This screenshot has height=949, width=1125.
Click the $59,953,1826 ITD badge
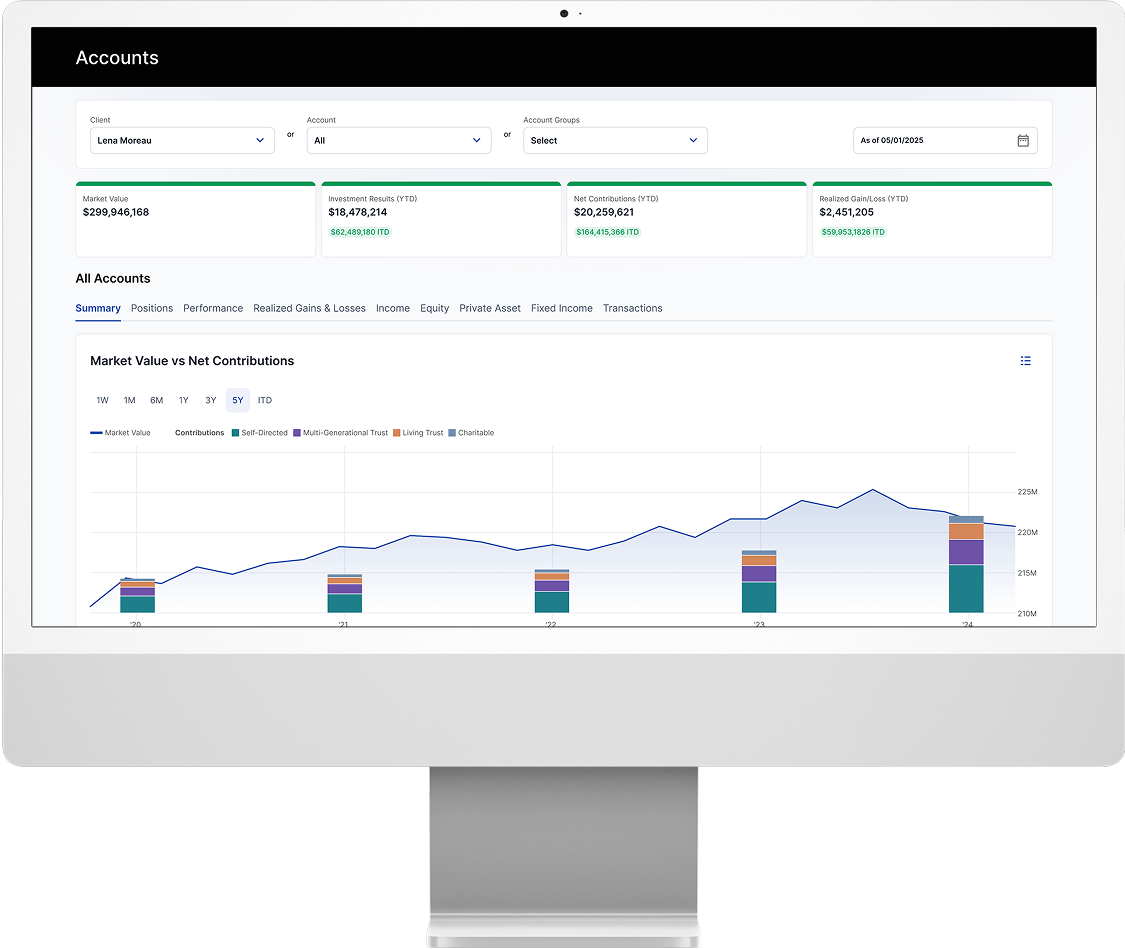[853, 232]
